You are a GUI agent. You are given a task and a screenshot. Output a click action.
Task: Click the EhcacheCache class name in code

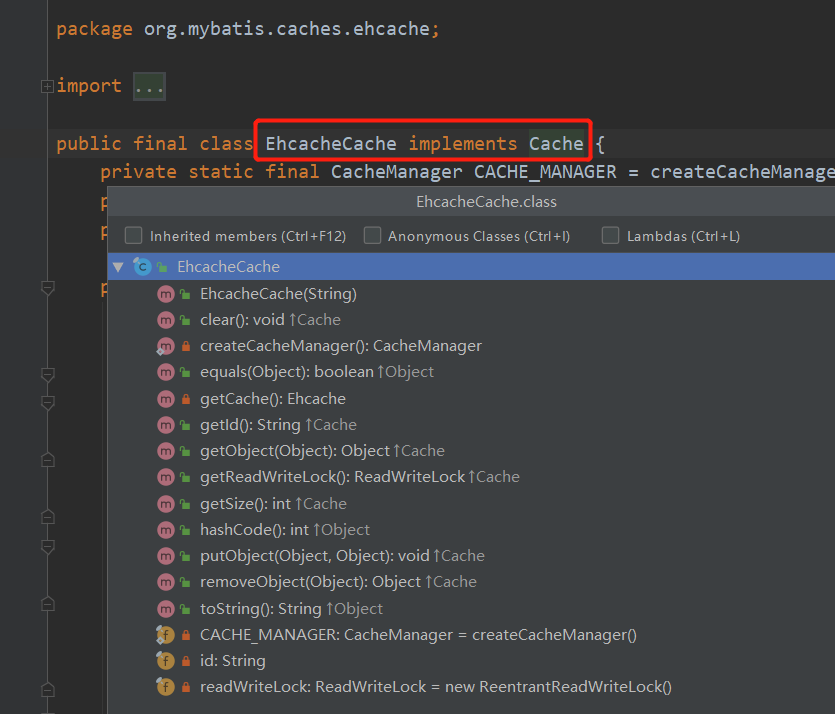pyautogui.click(x=331, y=144)
